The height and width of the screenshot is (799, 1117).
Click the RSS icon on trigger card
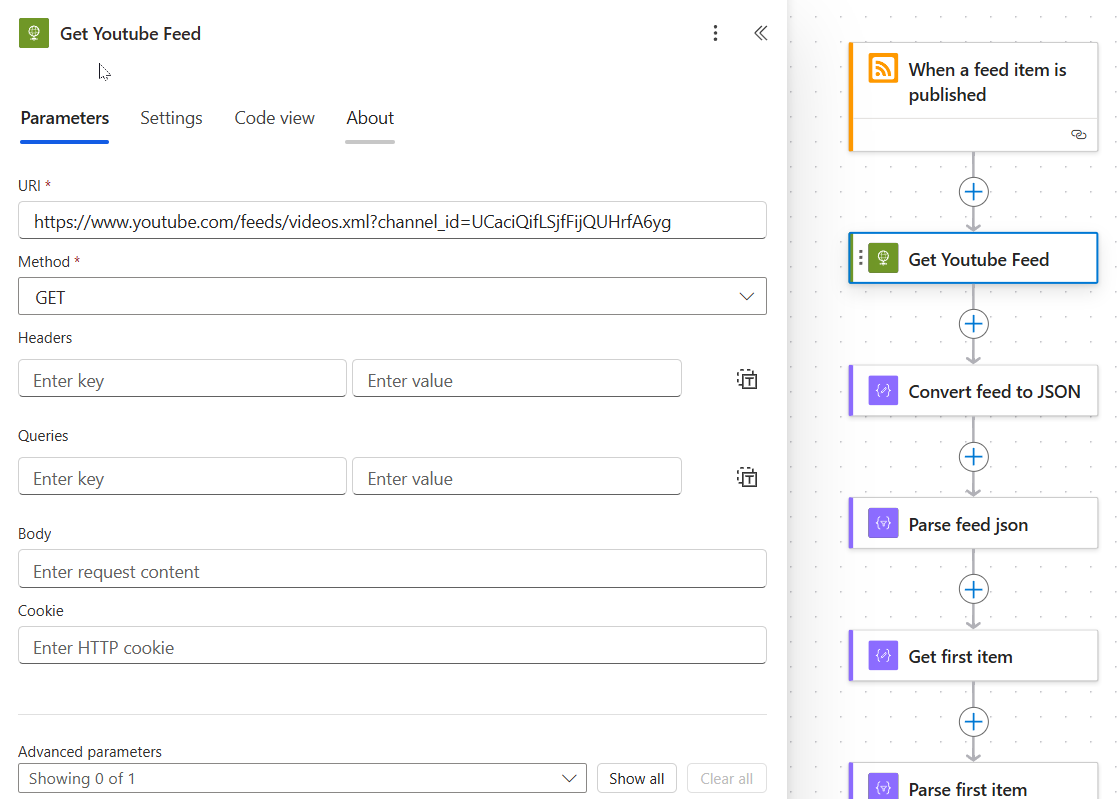[x=883, y=69]
